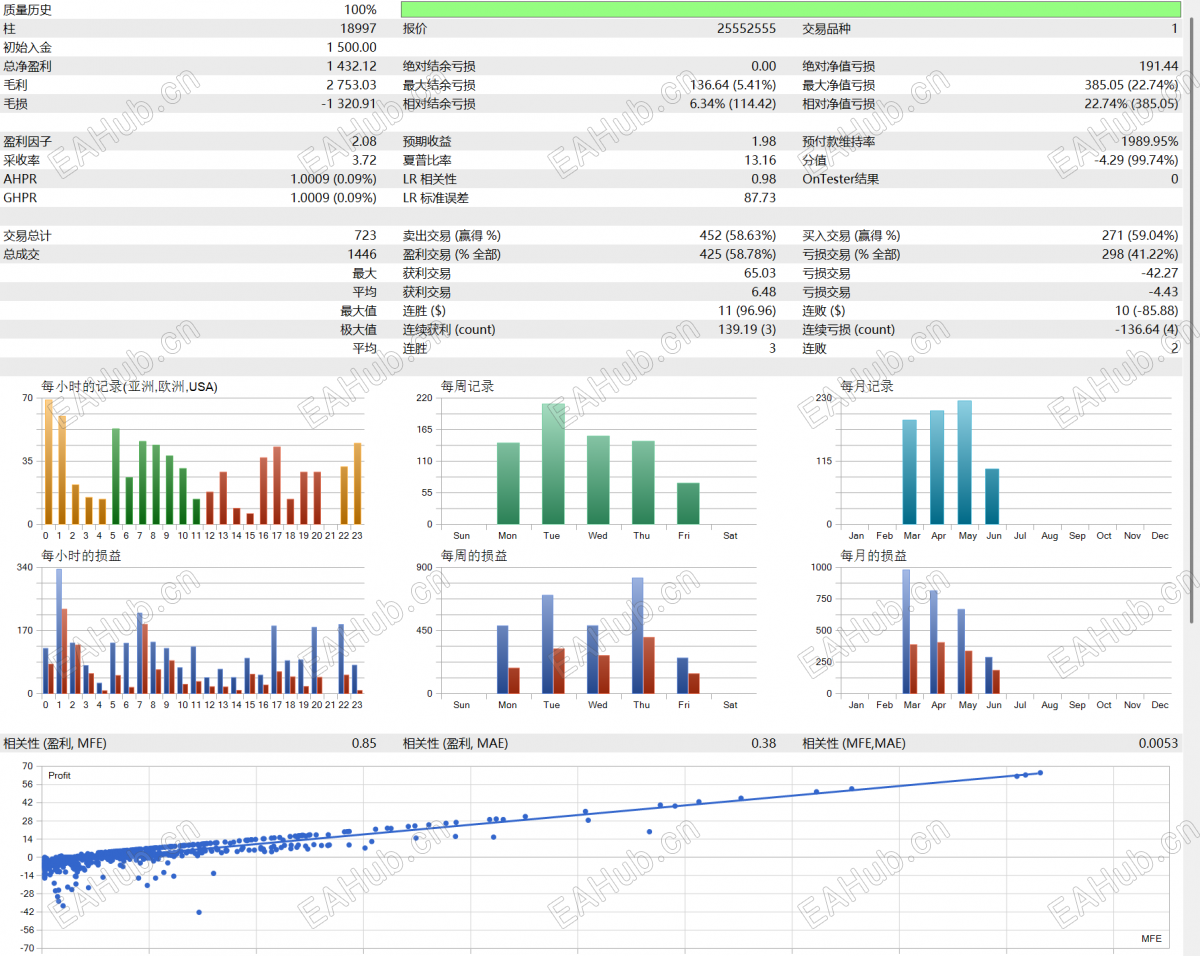1200x956 pixels.
Task: Click the 报价 ticks value 25552555
Action: pyautogui.click(x=746, y=28)
